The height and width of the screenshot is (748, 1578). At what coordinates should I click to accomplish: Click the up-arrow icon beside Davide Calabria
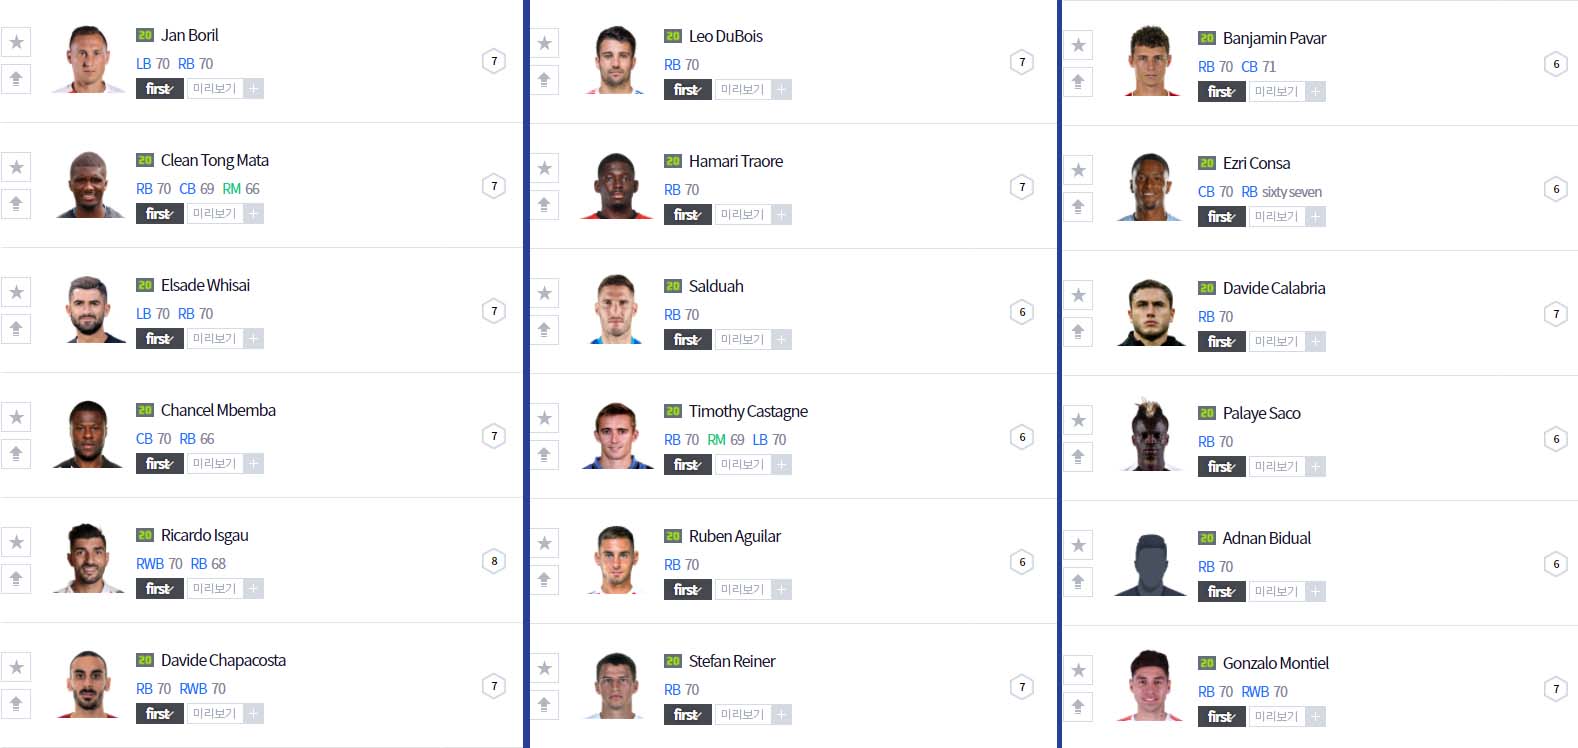tap(1078, 331)
